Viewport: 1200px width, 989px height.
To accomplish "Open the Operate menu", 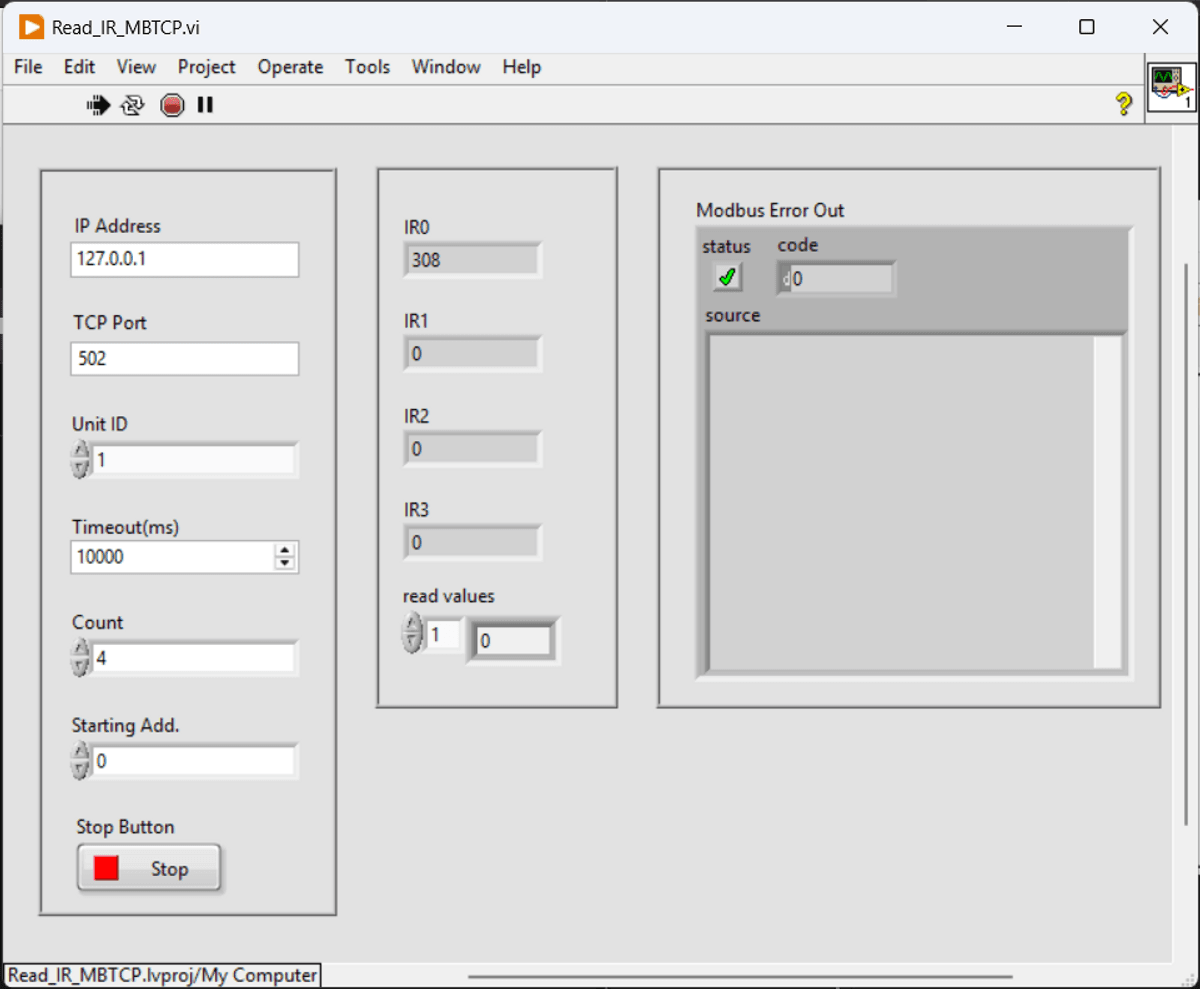I will pyautogui.click(x=290, y=67).
